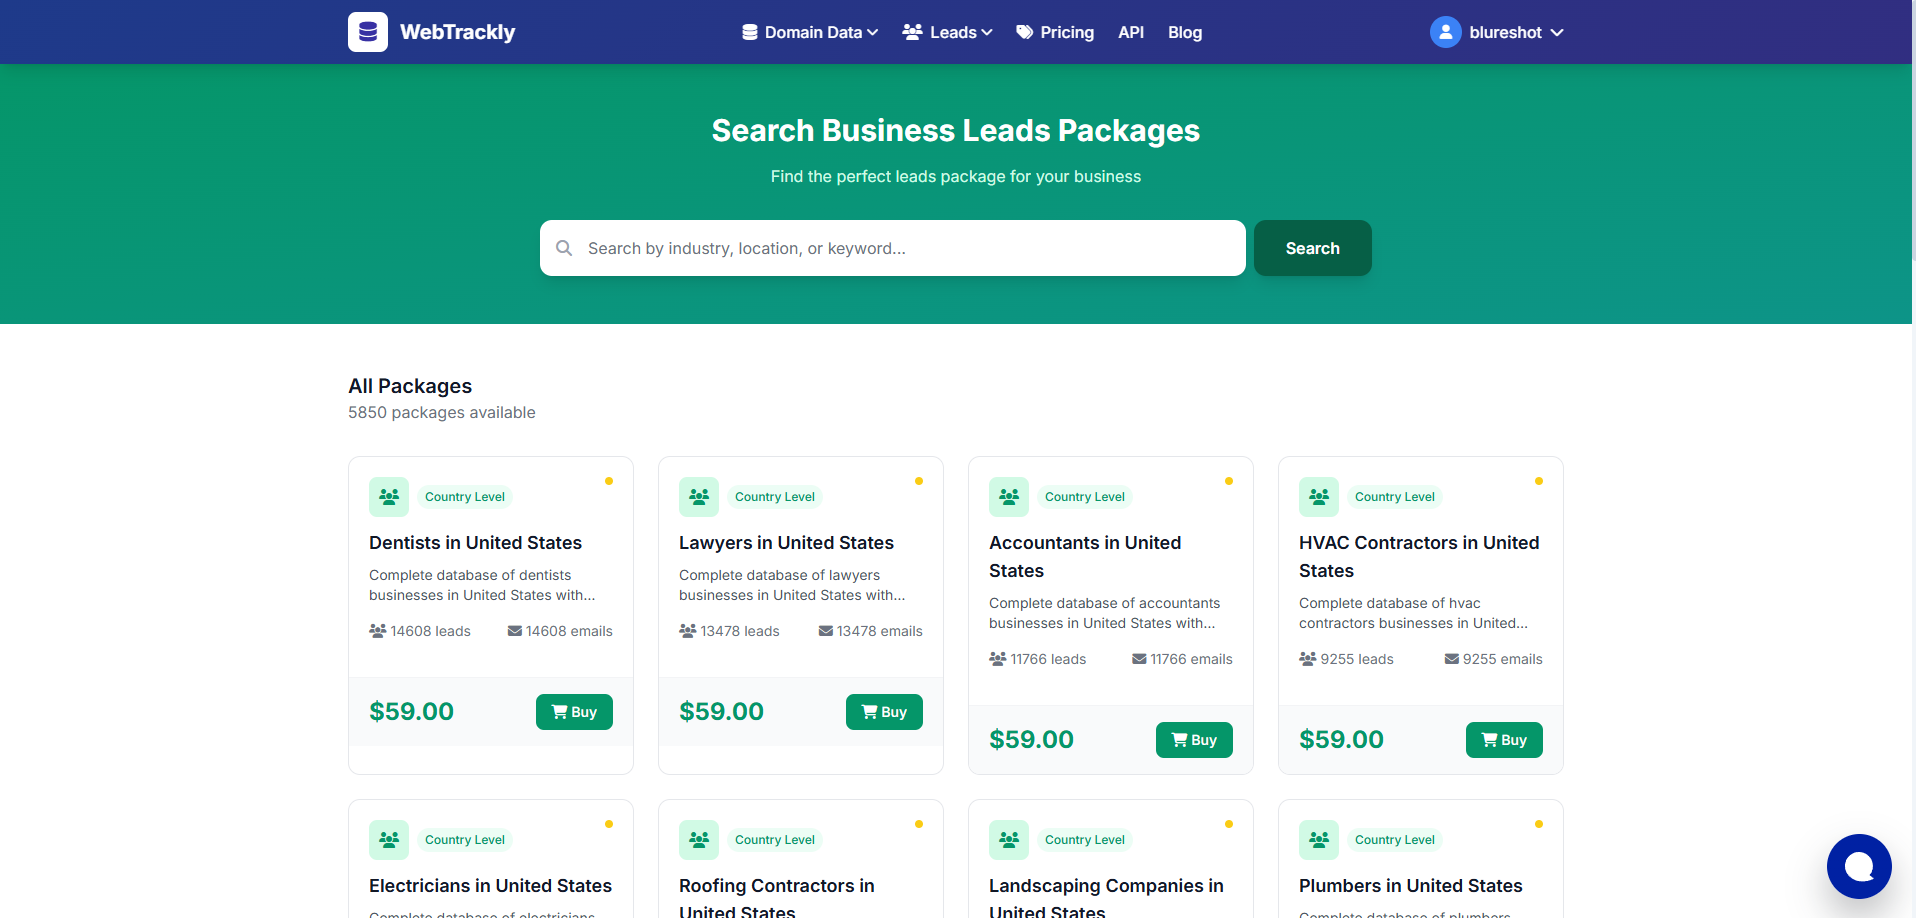The width and height of the screenshot is (1916, 918).
Task: Click the group icon on HVAC Contractors card
Action: tap(1319, 497)
